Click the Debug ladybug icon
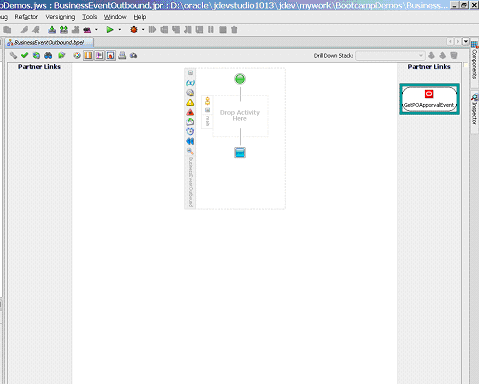 [134, 30]
